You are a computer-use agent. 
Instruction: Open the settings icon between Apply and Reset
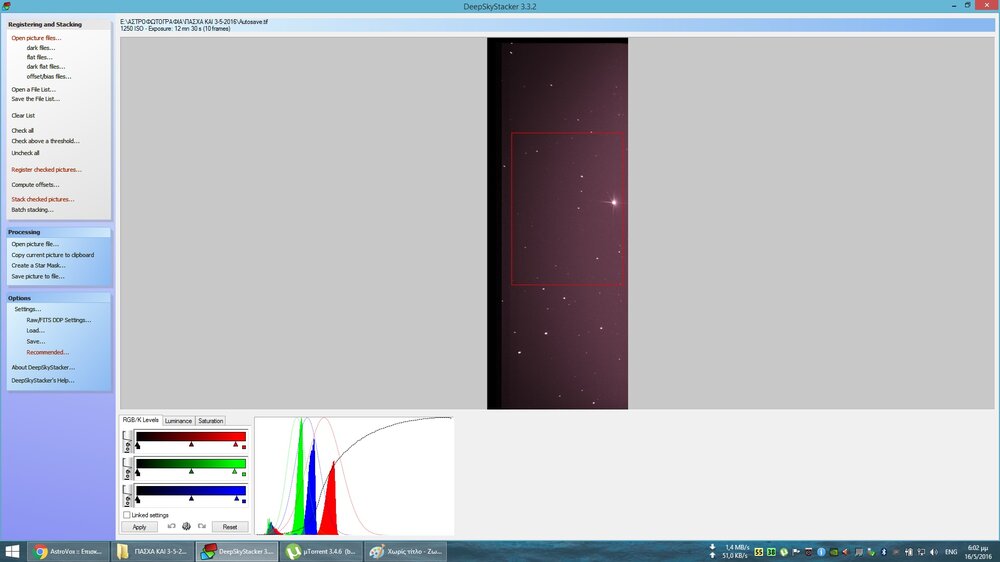coord(186,526)
